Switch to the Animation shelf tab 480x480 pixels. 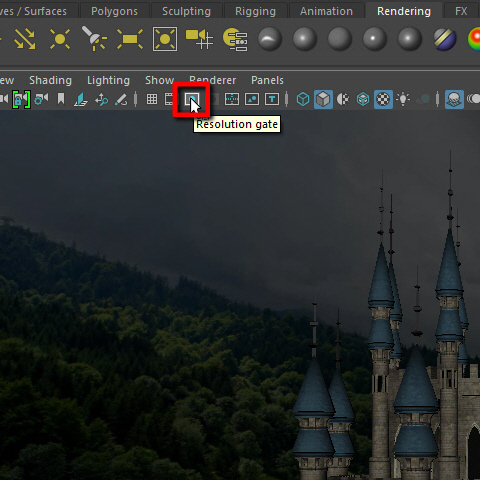click(x=326, y=11)
